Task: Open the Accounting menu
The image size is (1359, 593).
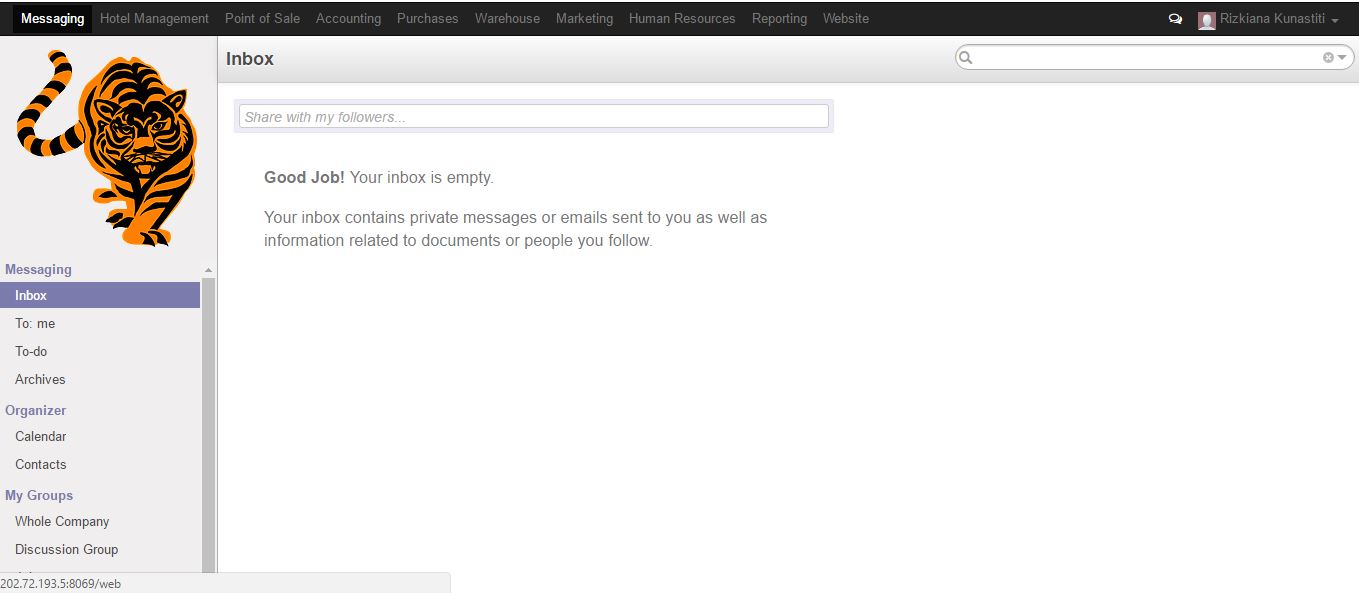Action: coord(348,19)
